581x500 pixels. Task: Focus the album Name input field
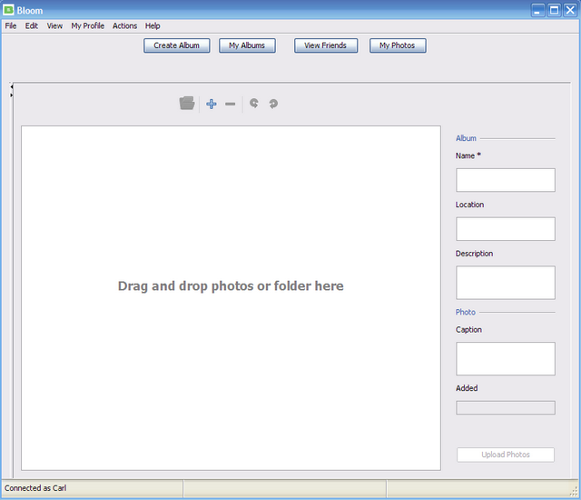pyautogui.click(x=506, y=180)
